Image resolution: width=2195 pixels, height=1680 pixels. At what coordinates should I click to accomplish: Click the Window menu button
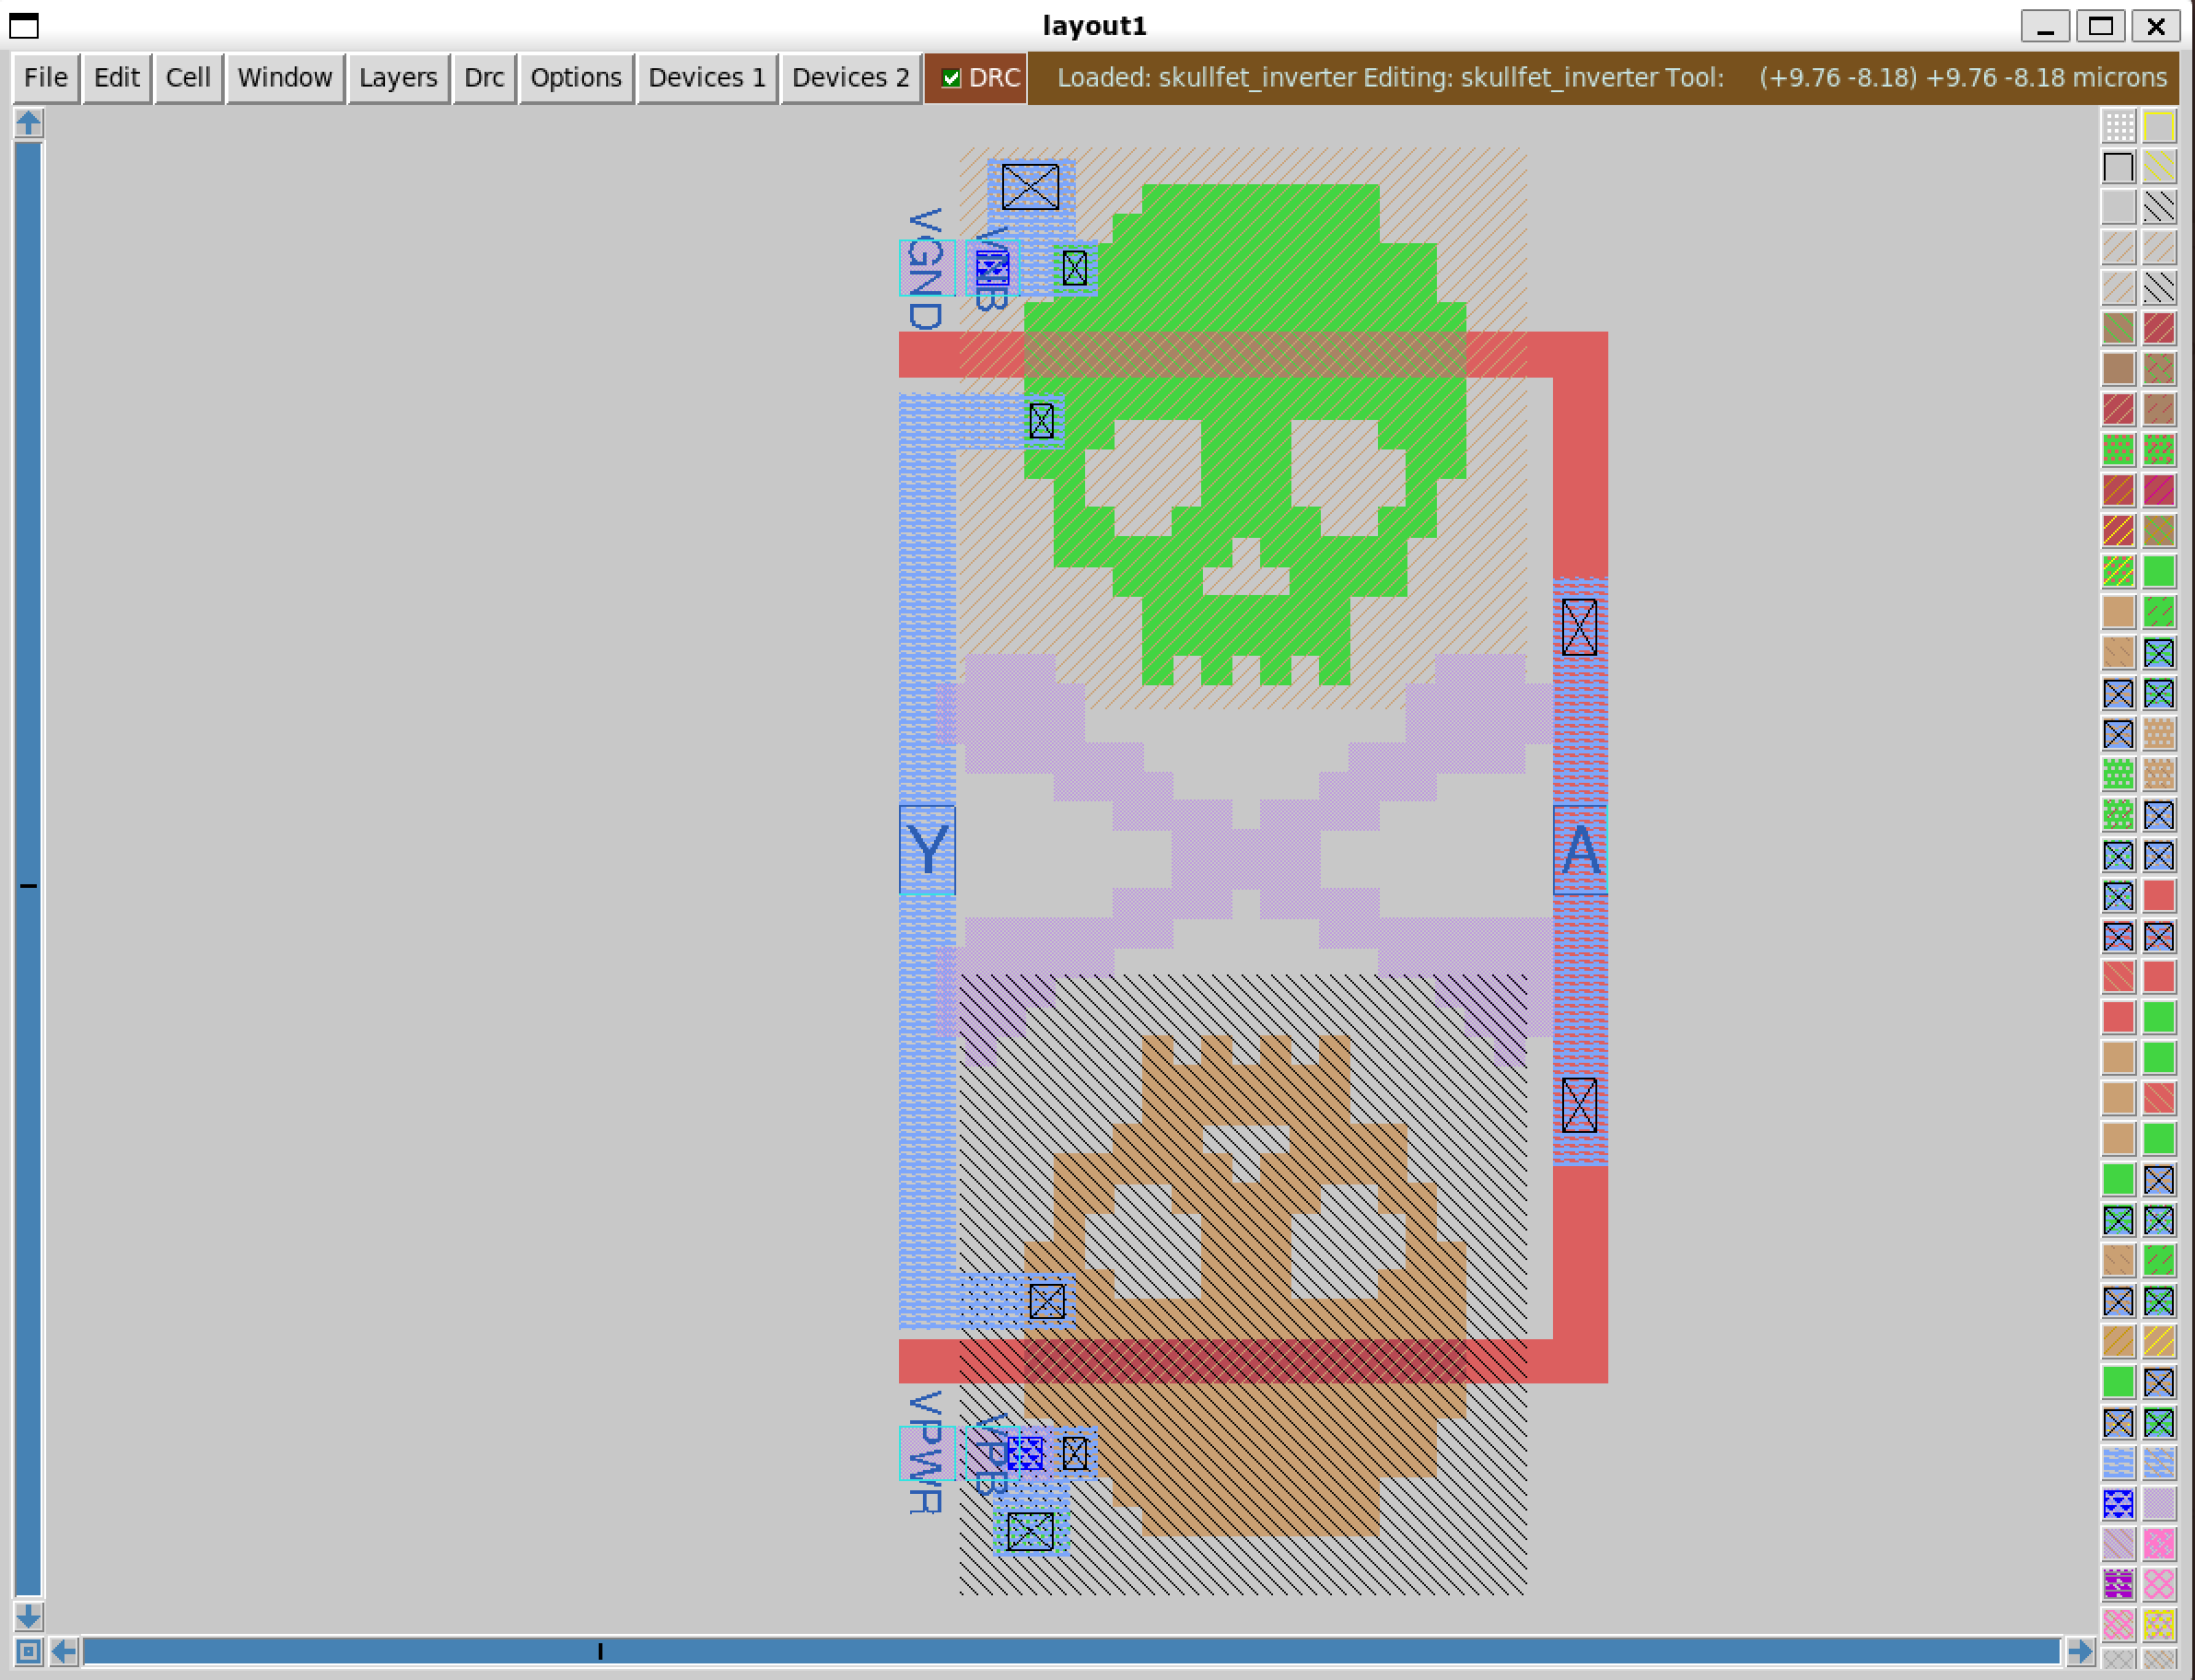click(285, 78)
